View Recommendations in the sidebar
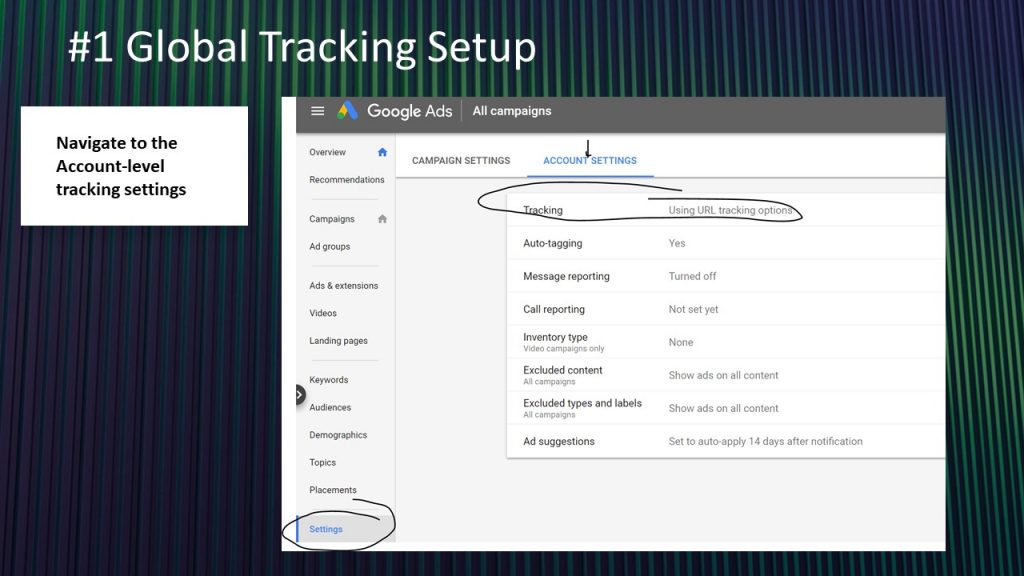The height and width of the screenshot is (576, 1024). pos(346,179)
